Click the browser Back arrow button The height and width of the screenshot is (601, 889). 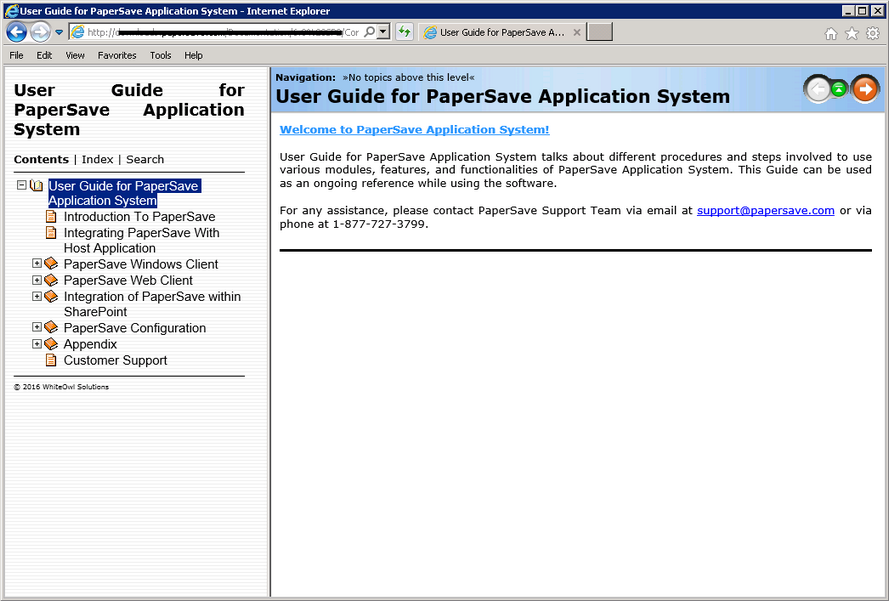pos(16,32)
